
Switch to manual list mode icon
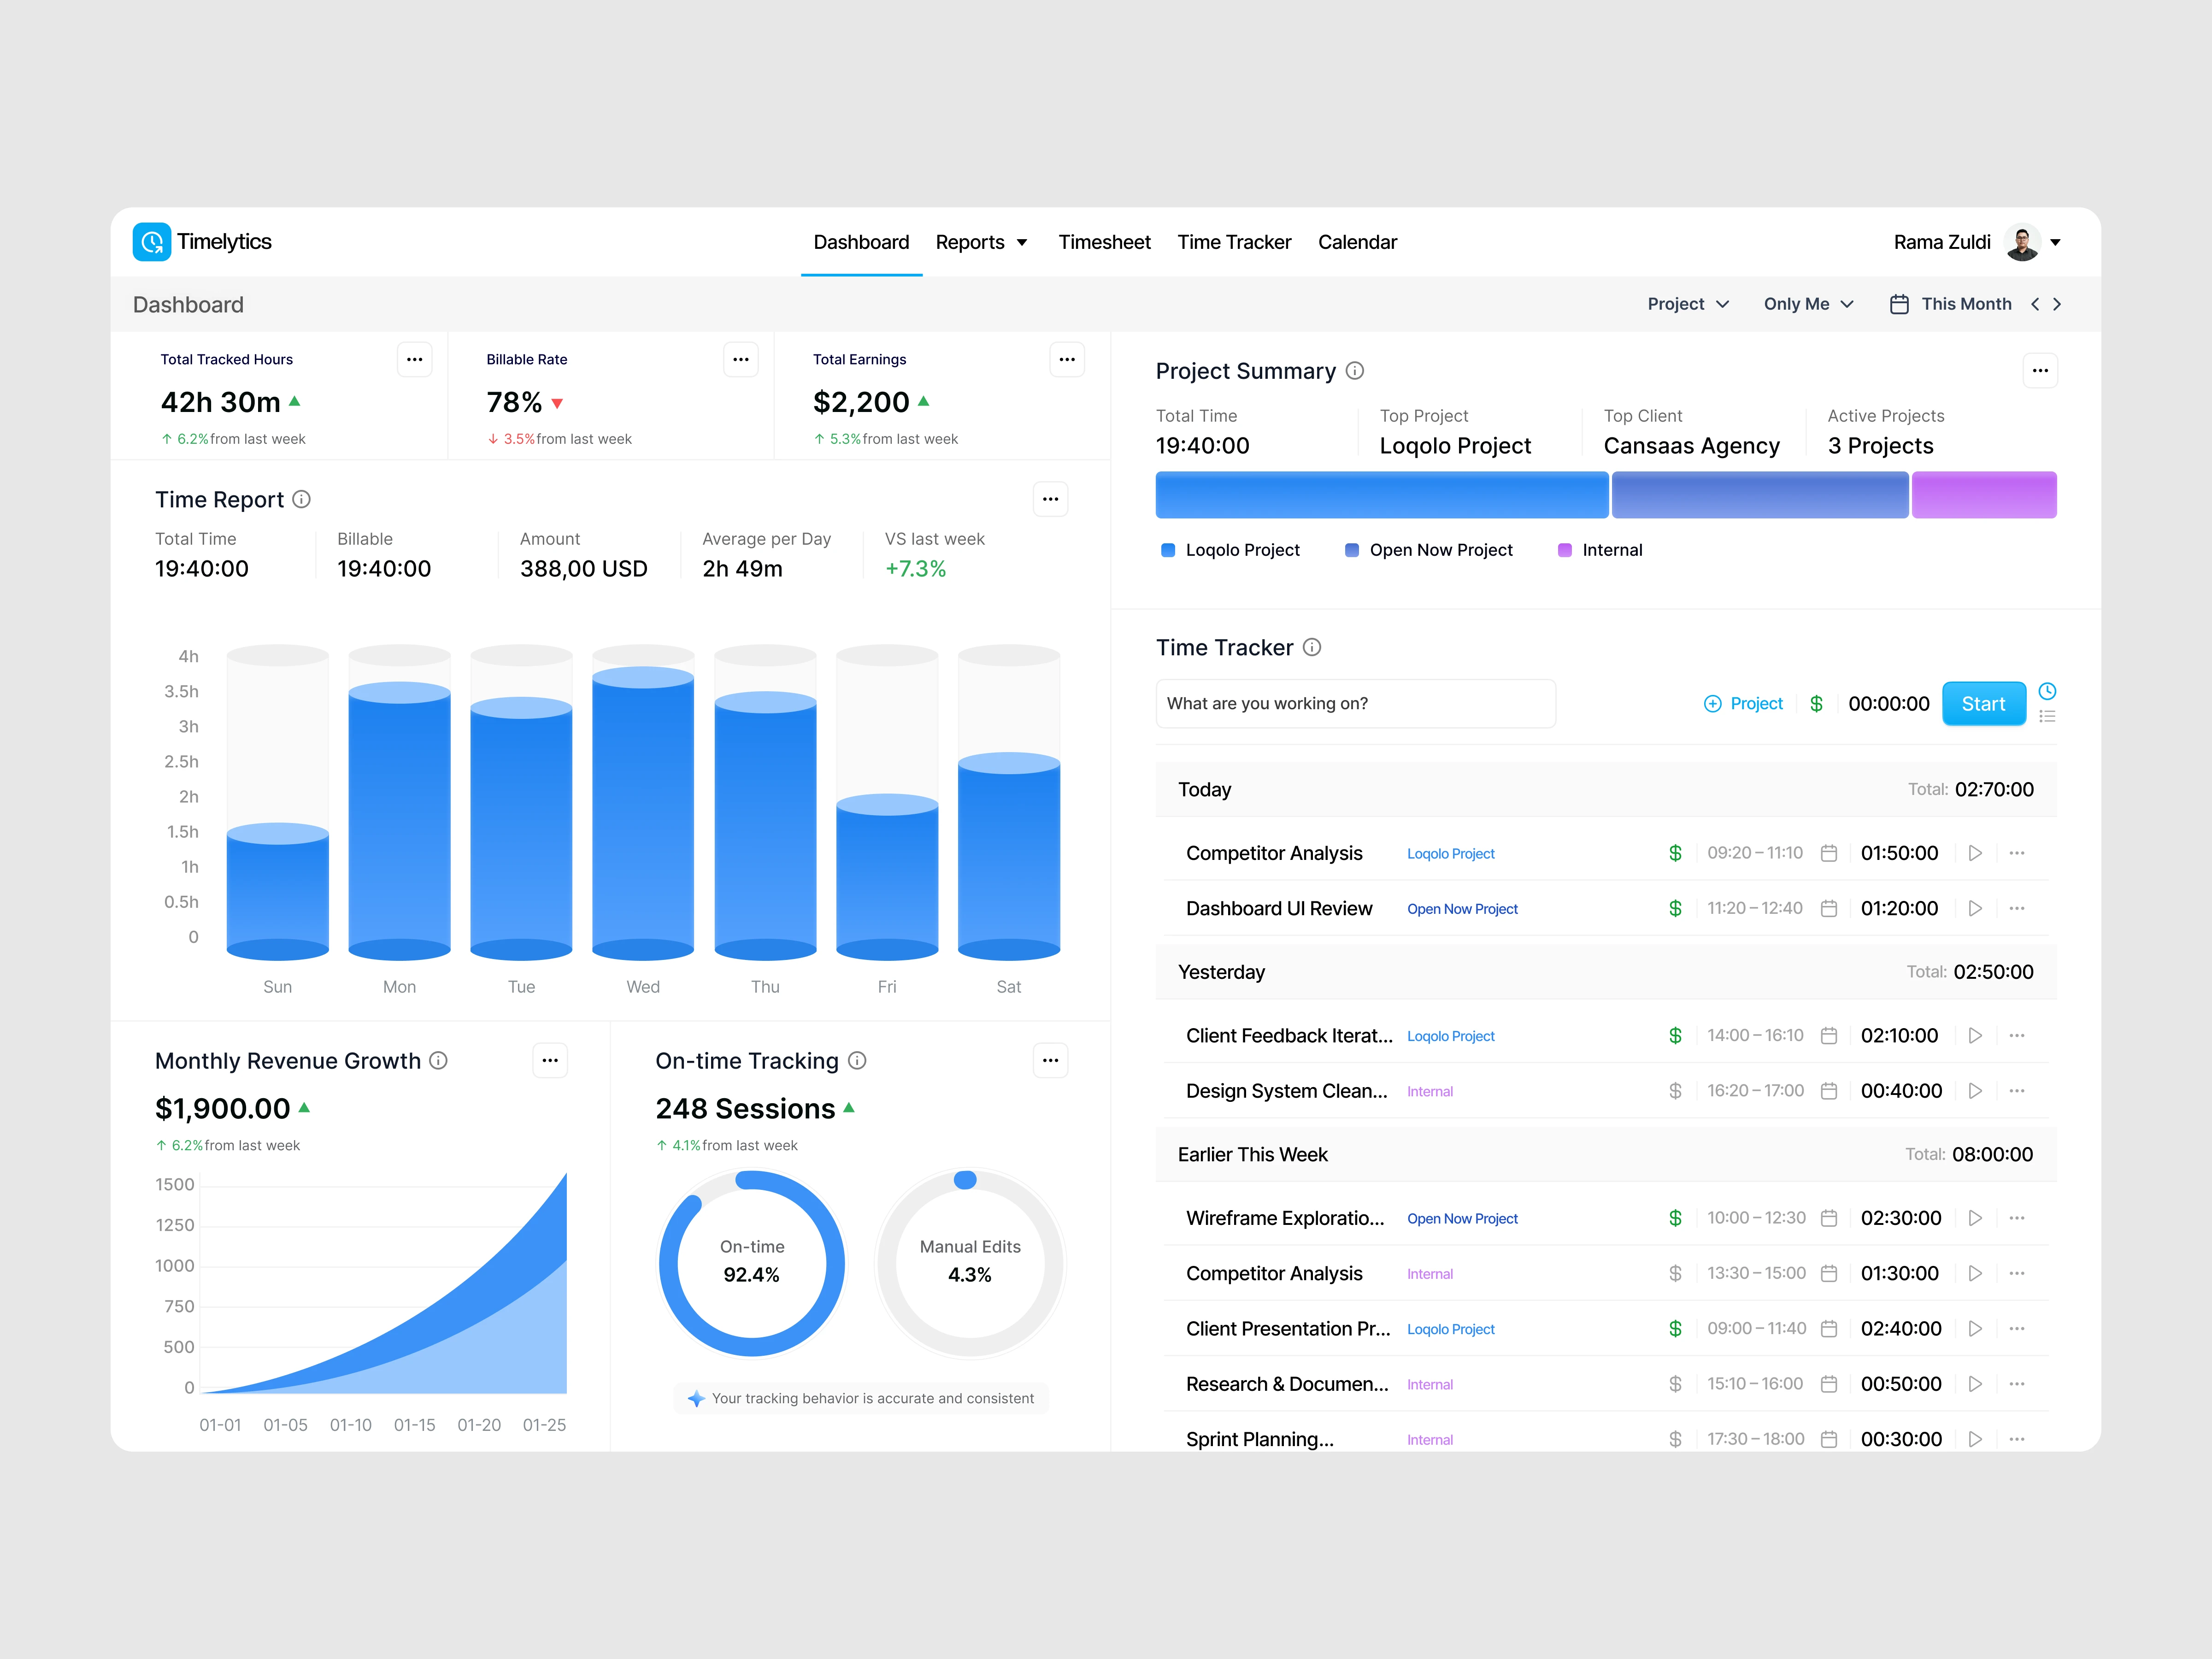[x=2047, y=716]
